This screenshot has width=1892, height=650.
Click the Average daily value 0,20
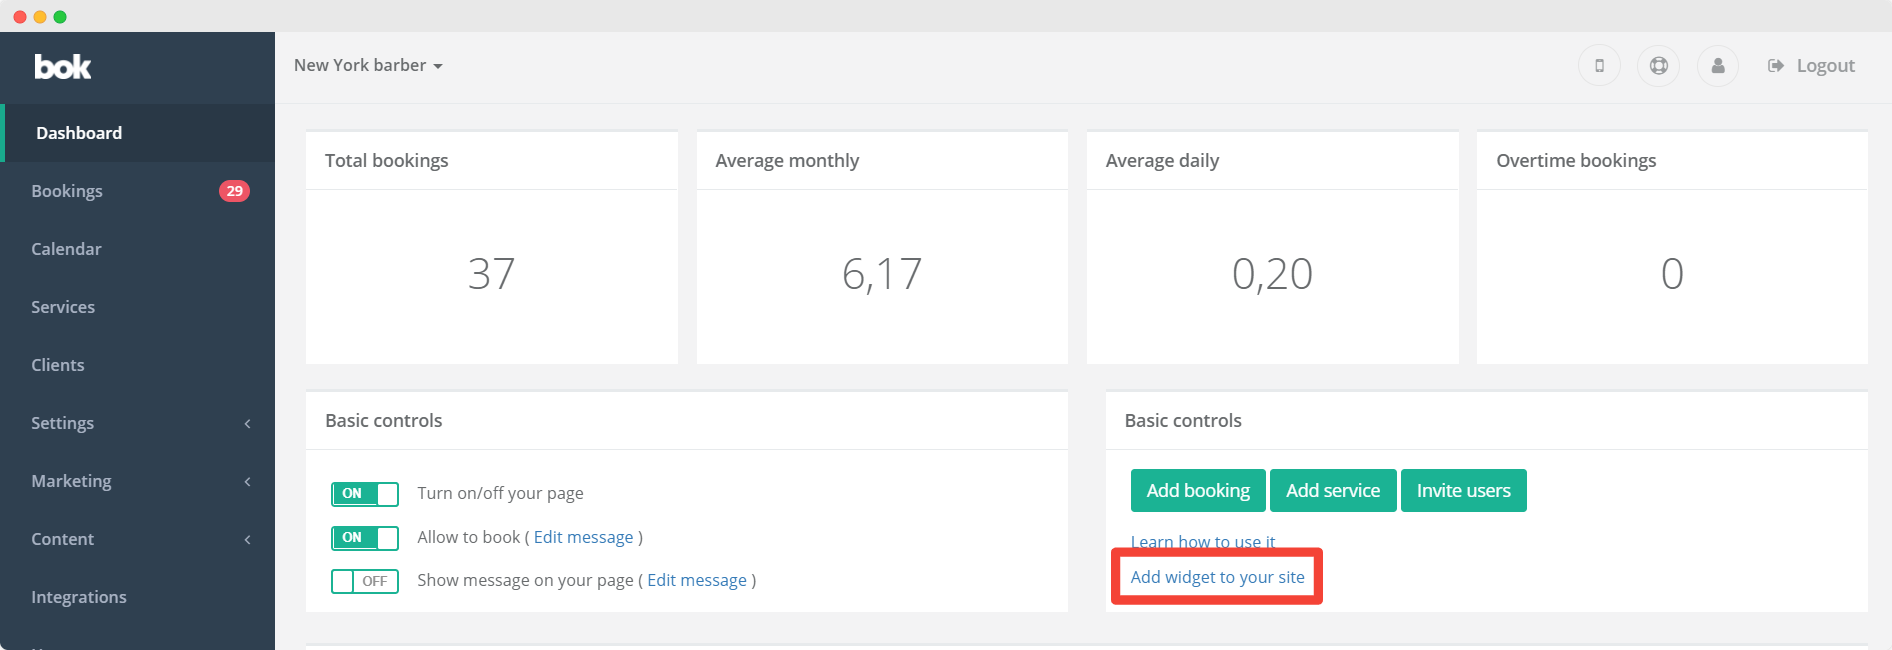click(1272, 274)
